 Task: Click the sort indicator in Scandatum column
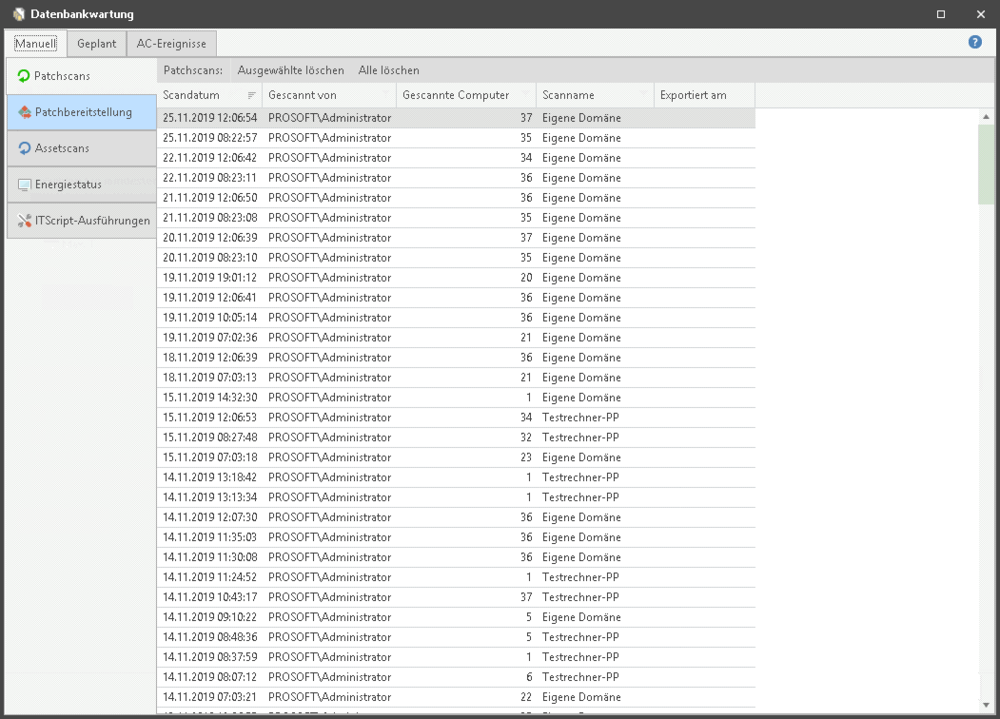pyautogui.click(x=252, y=95)
